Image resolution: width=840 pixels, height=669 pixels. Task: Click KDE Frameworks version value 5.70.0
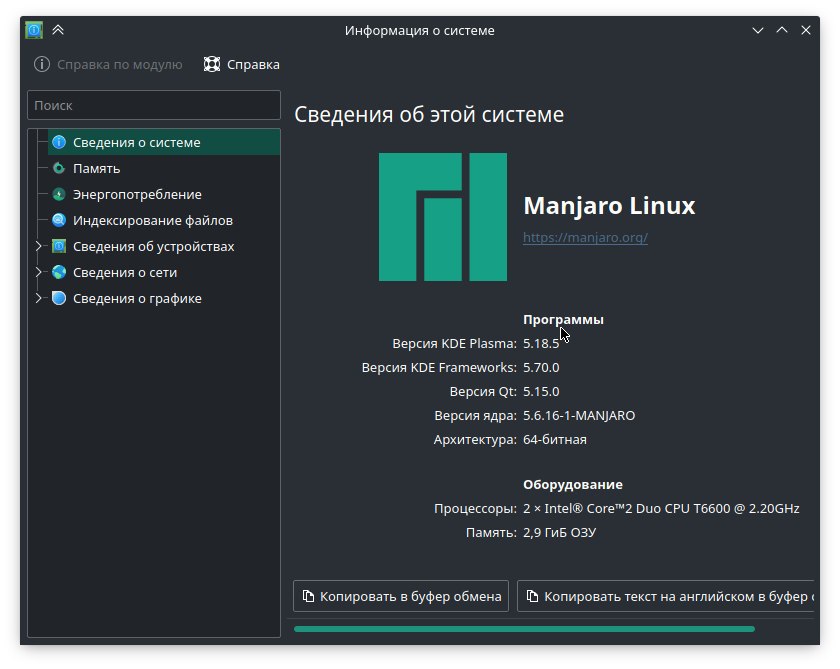point(541,367)
